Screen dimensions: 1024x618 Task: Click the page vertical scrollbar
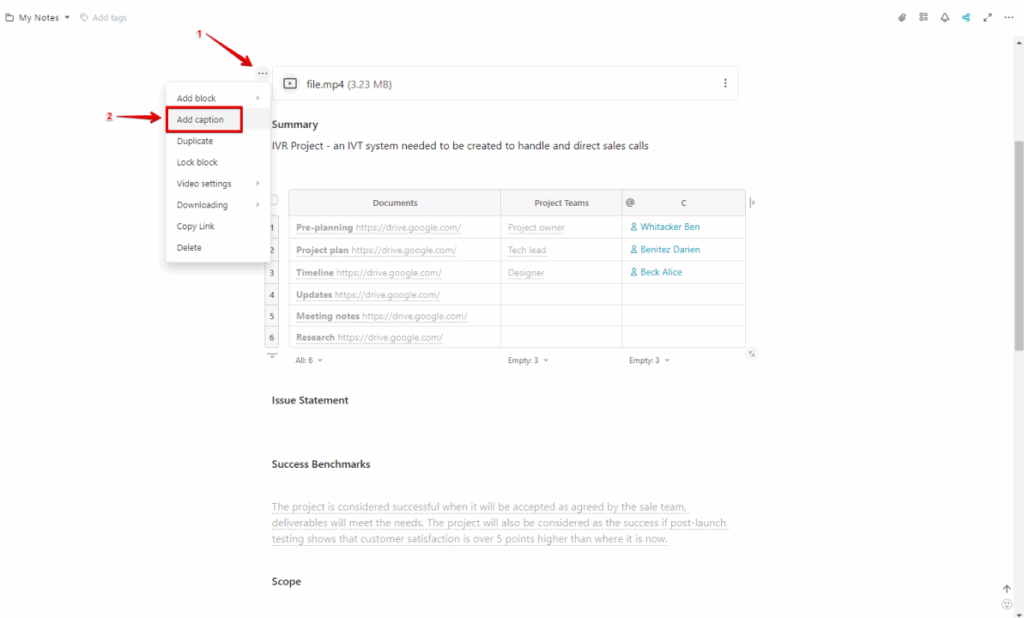[1018, 245]
